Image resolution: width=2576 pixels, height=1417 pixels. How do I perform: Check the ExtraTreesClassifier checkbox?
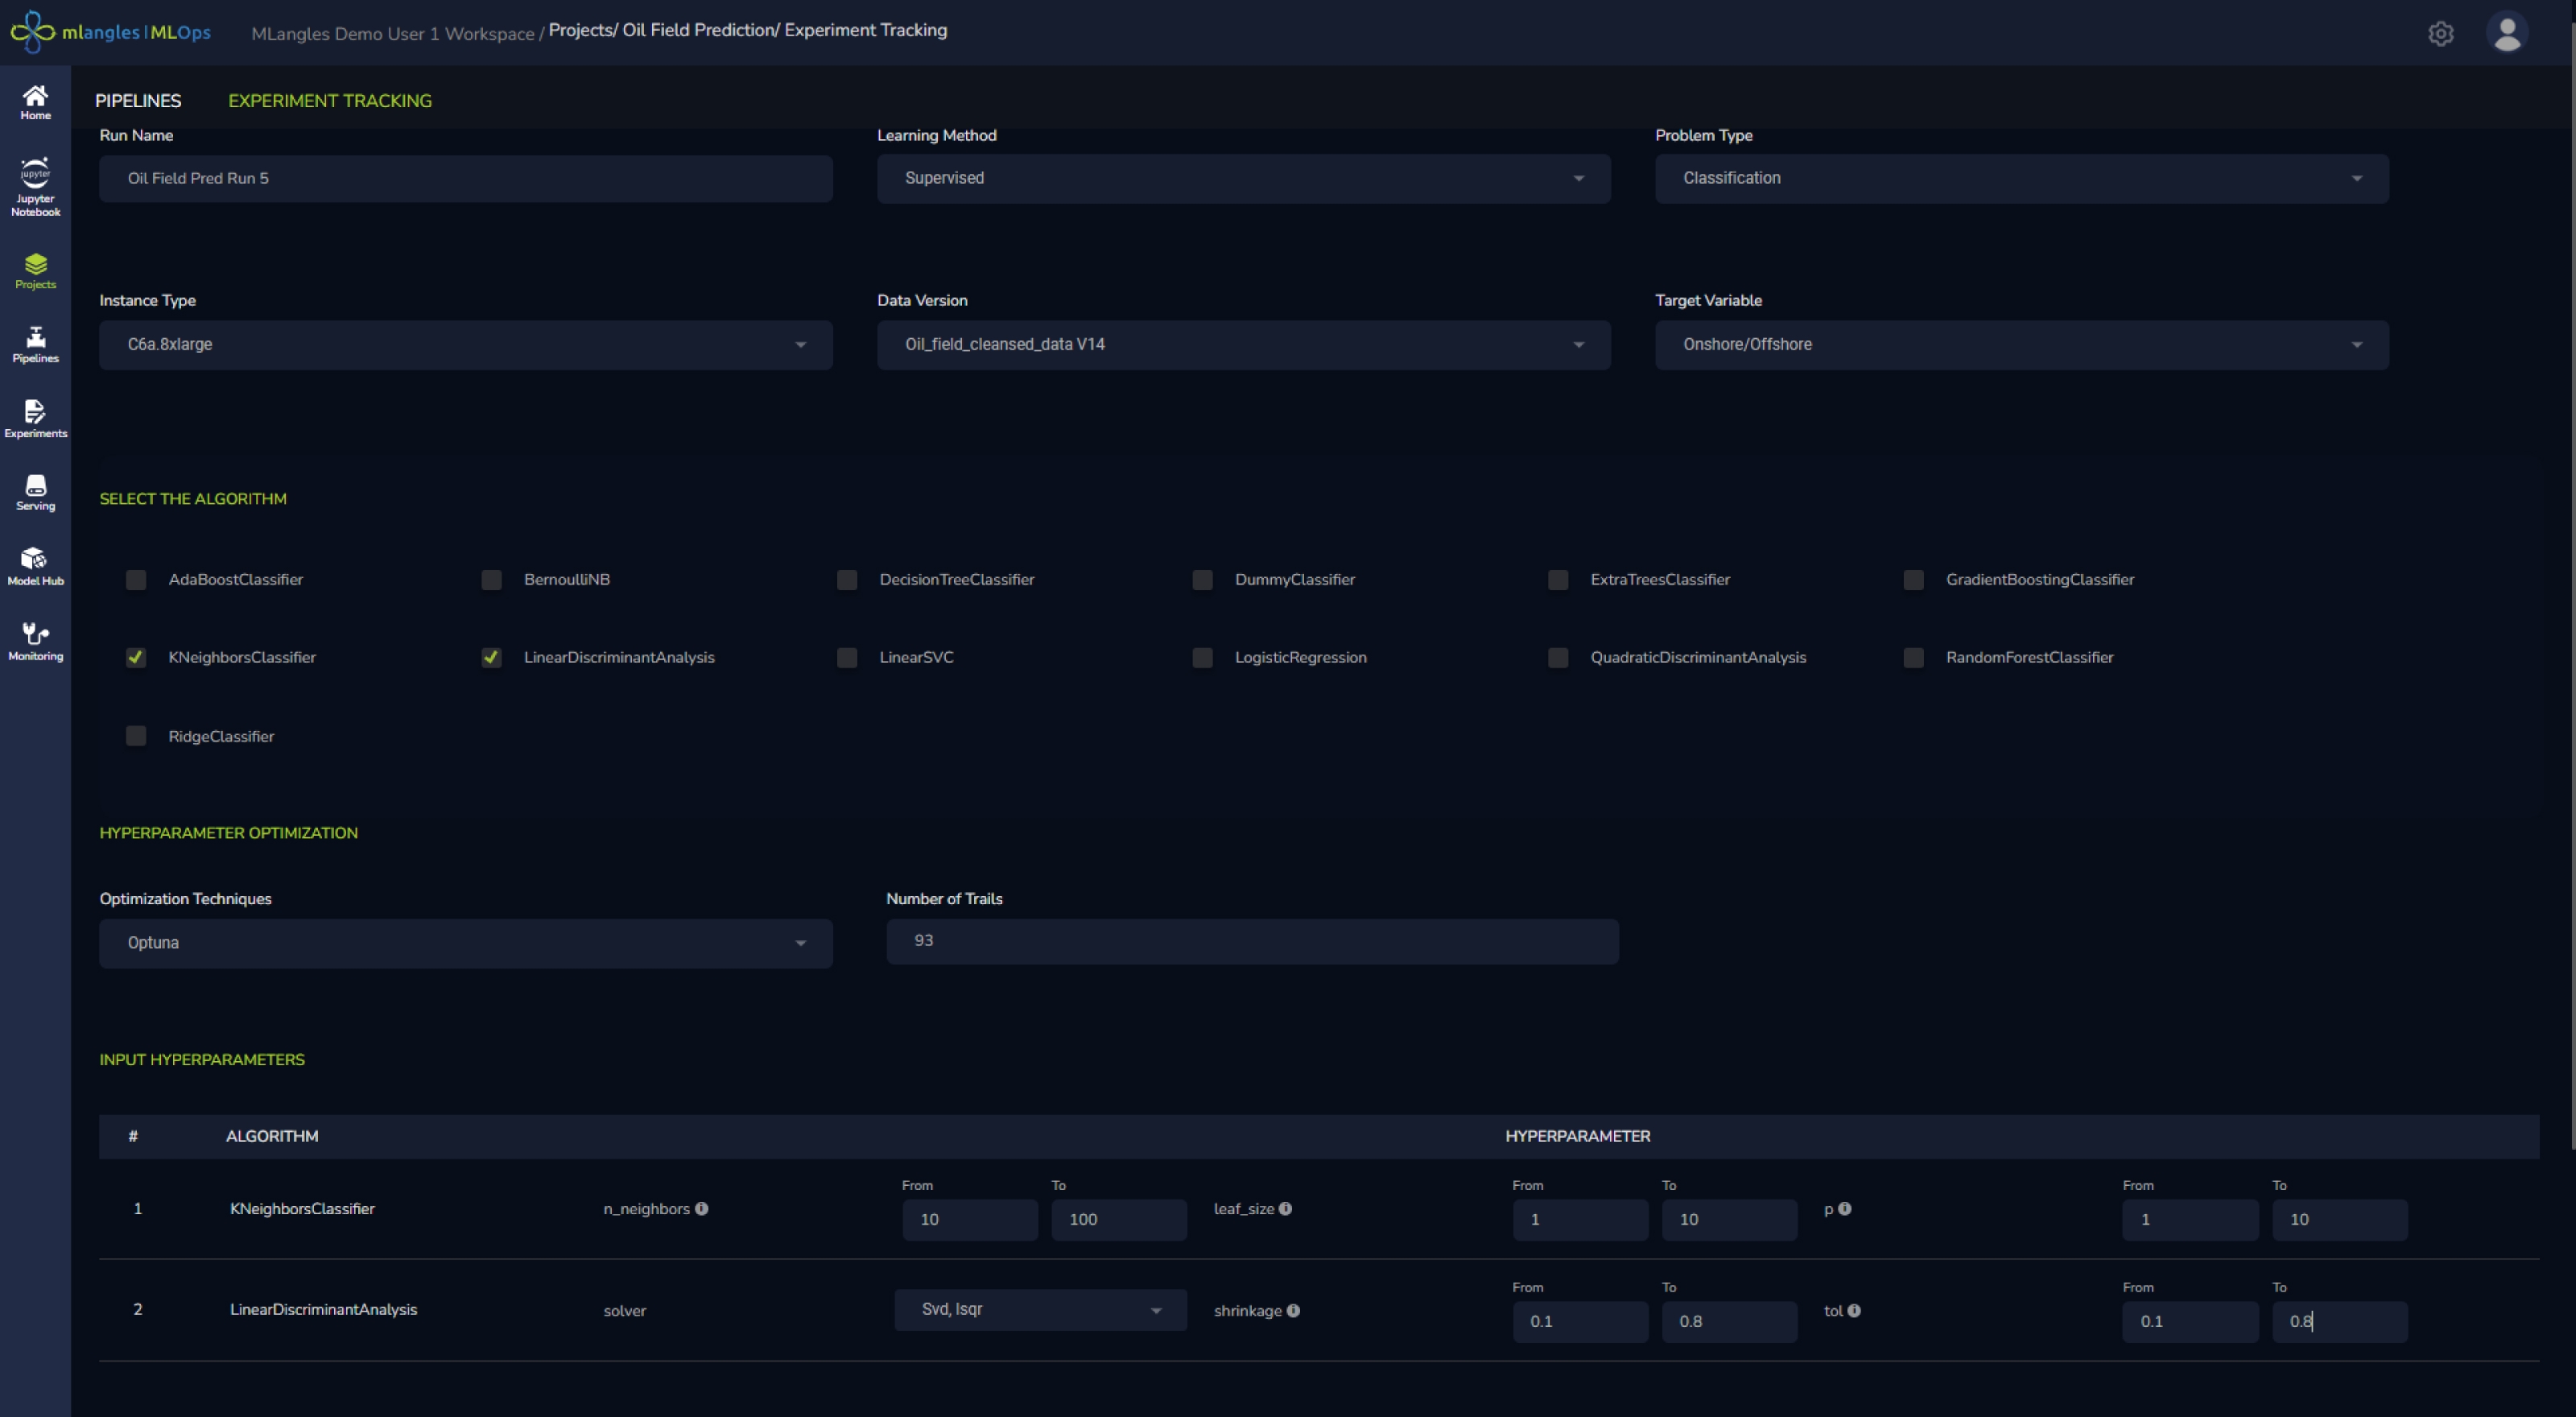[1558, 580]
